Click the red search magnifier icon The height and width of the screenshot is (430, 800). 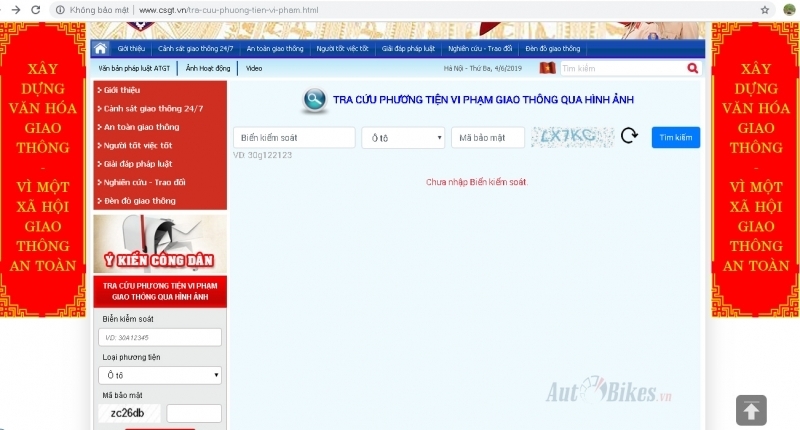click(692, 68)
